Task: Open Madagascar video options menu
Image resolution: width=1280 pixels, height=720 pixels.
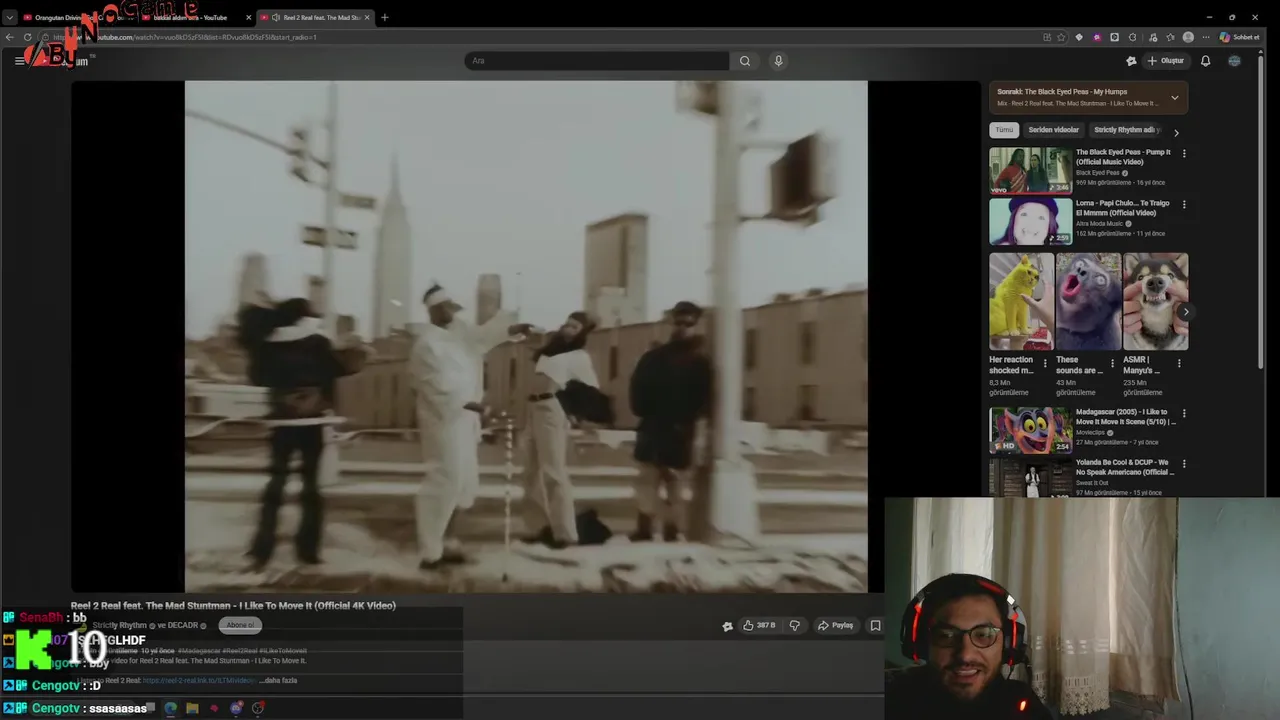Action: point(1184,413)
